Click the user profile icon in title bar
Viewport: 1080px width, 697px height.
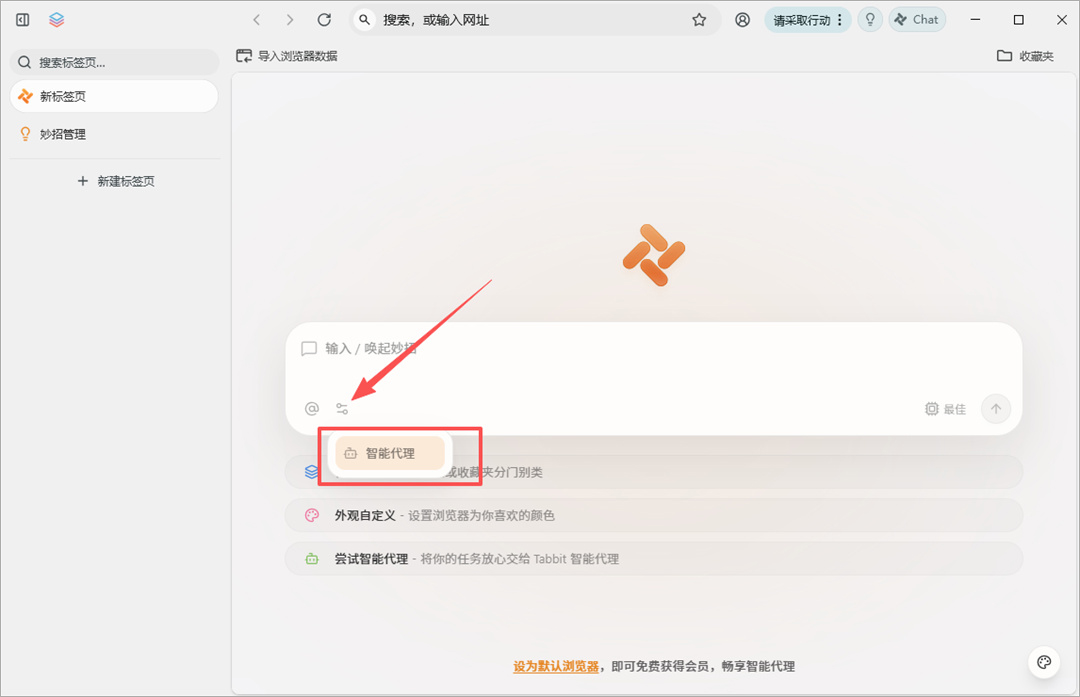(742, 19)
